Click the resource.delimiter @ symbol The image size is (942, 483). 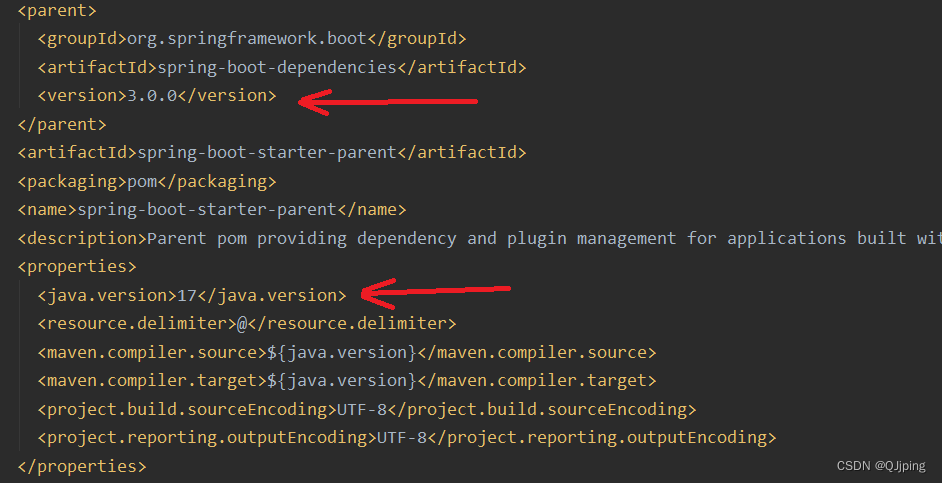coord(242,324)
